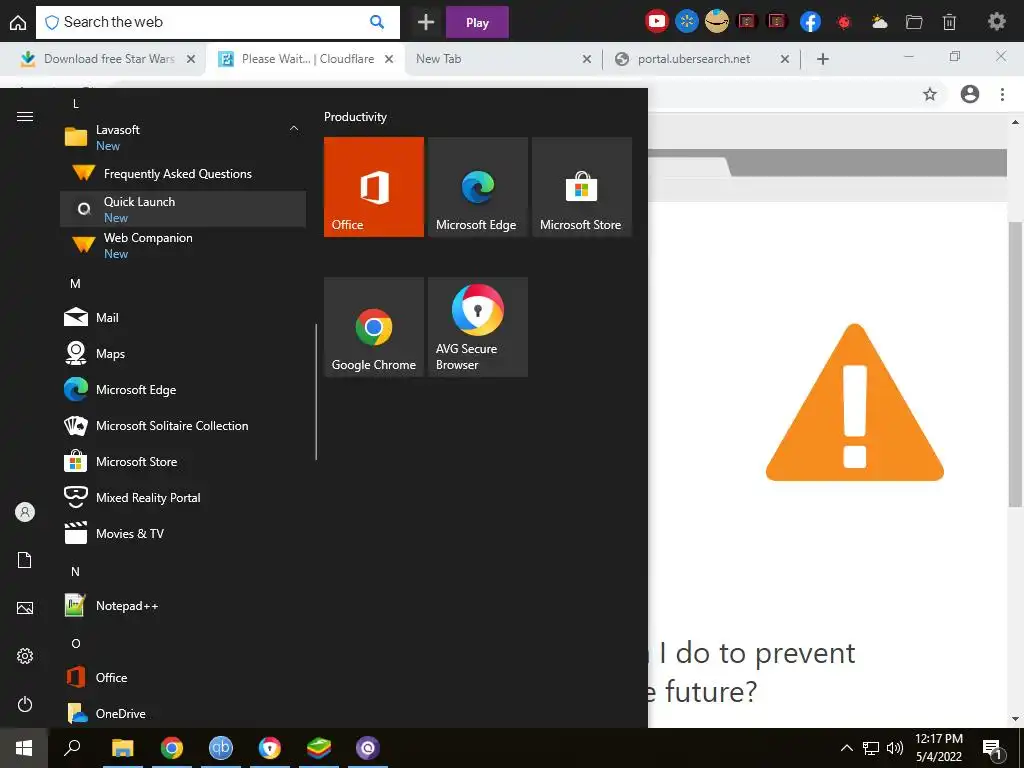
Task: Click the magnifier icon in search box
Action: click(377, 22)
